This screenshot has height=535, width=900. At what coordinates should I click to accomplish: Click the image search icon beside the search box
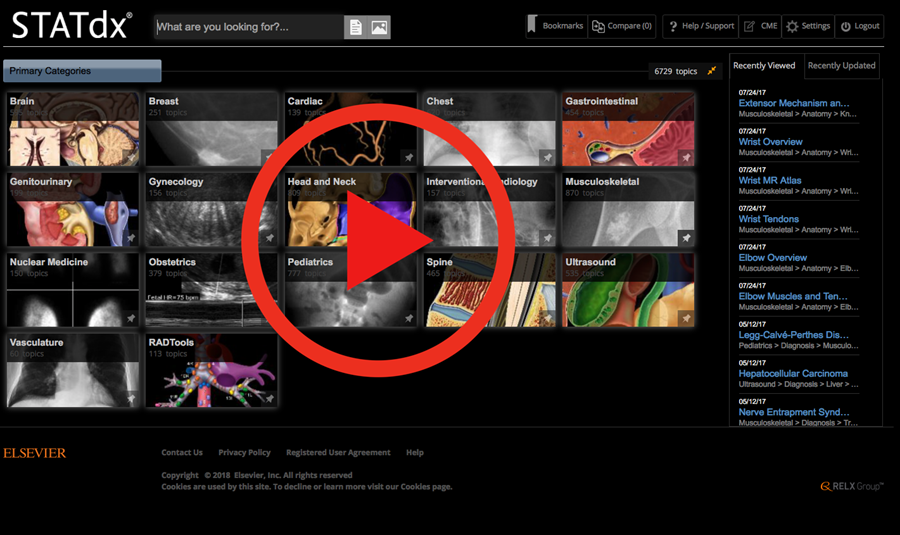coord(379,27)
